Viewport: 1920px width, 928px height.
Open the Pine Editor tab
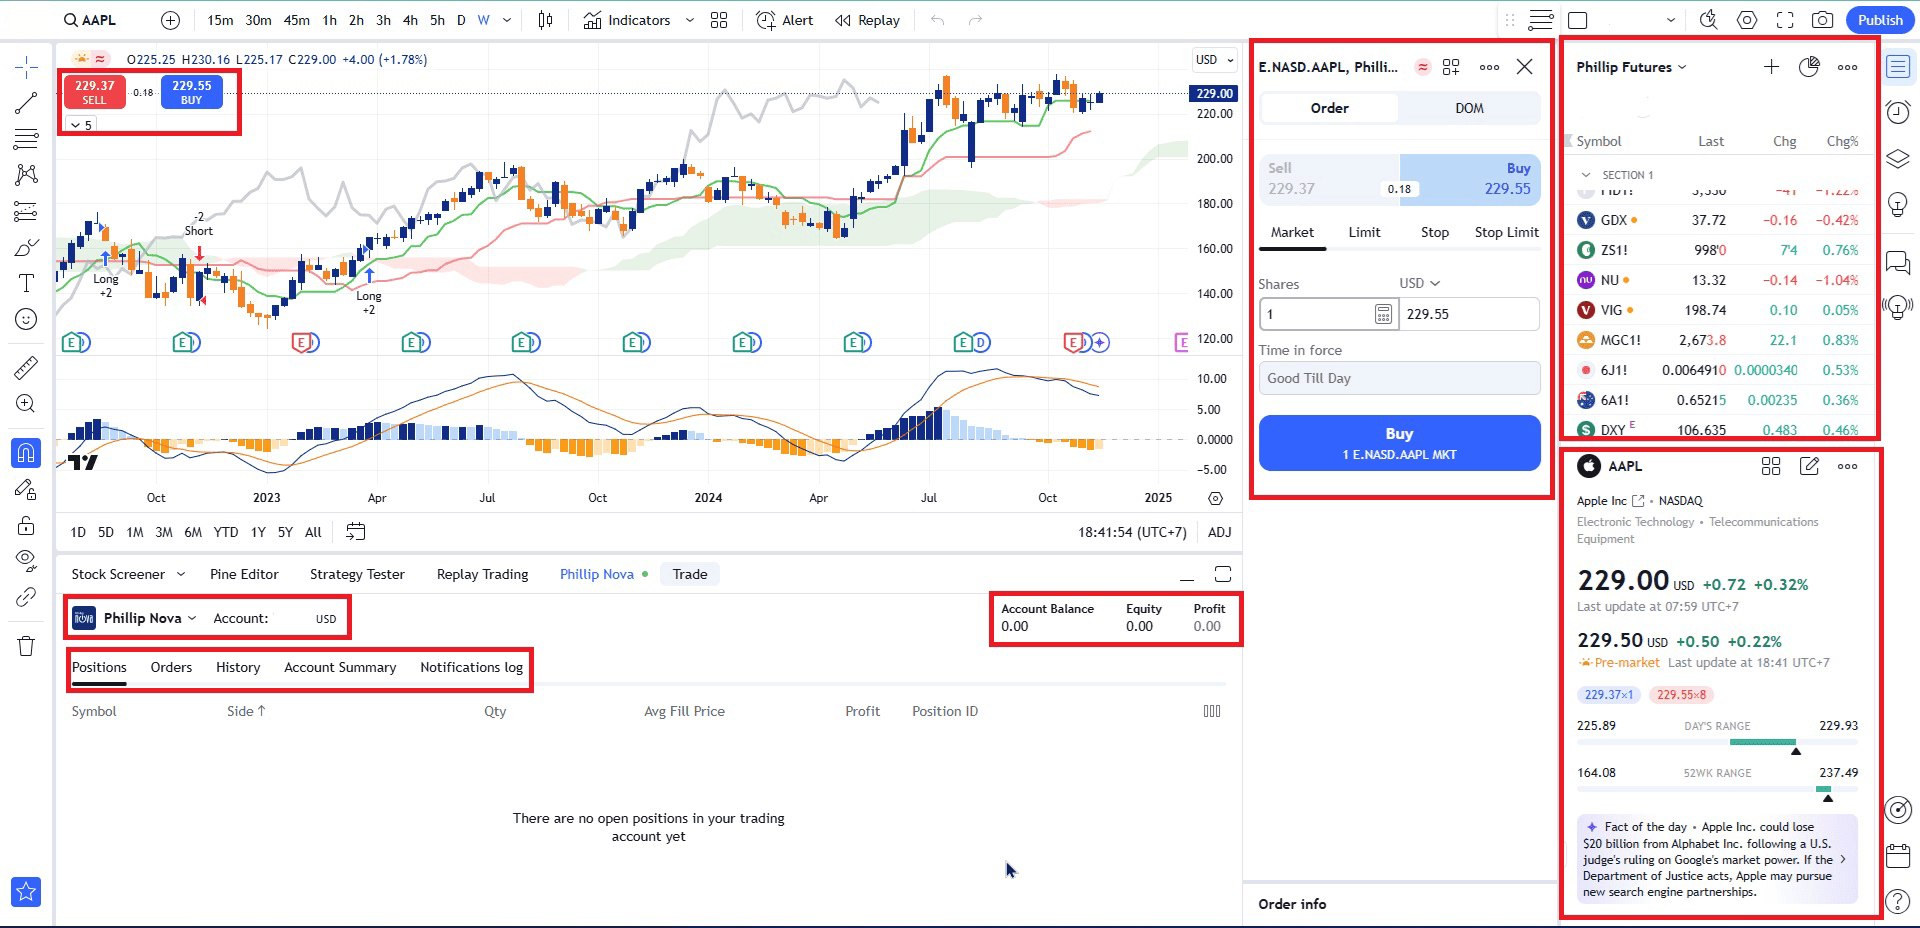click(244, 574)
